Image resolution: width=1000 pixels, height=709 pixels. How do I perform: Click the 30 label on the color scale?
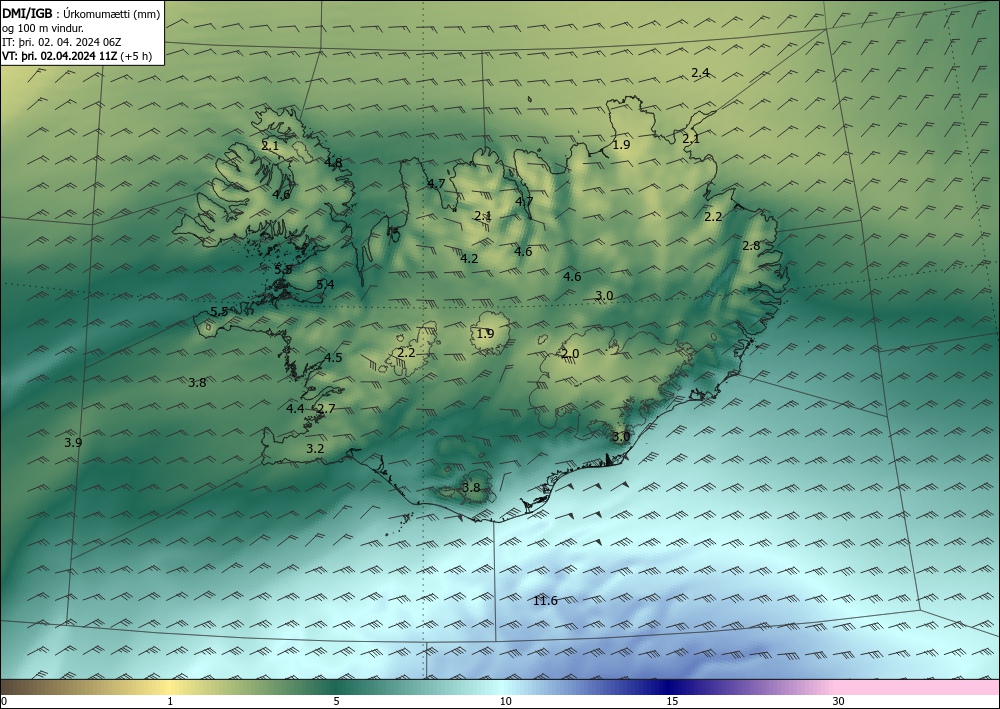(x=839, y=702)
